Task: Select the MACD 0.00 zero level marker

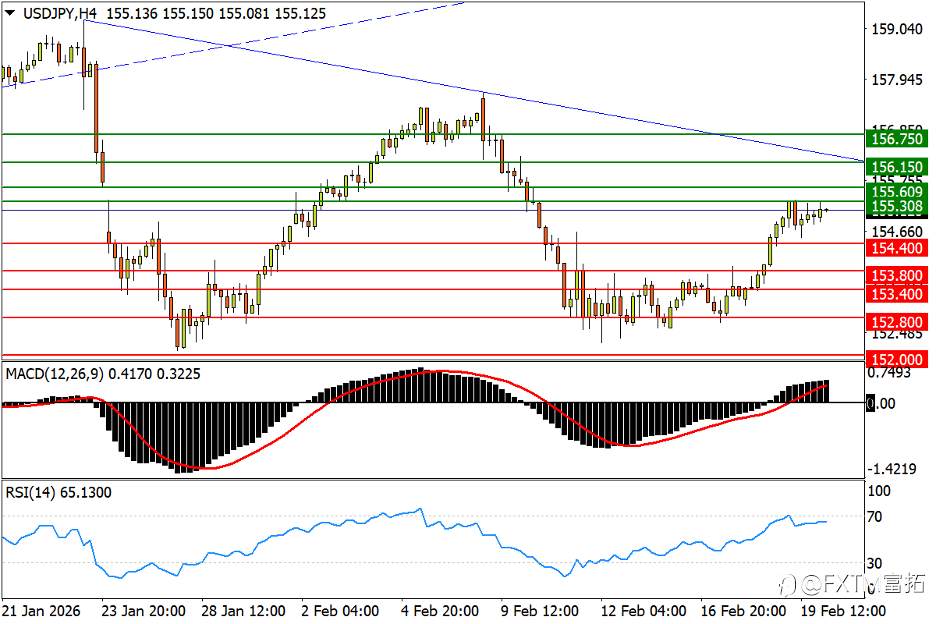Action: (x=881, y=403)
